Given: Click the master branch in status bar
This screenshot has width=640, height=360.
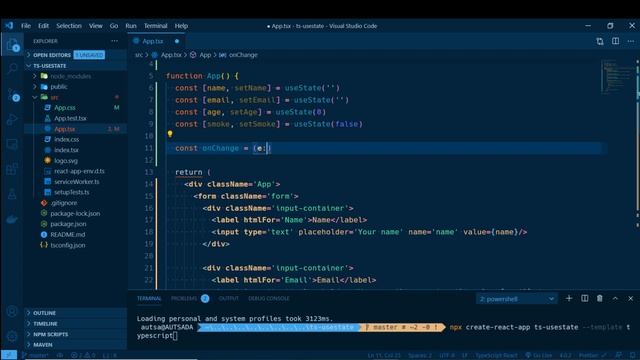Looking at the screenshot, I should (x=34, y=355).
